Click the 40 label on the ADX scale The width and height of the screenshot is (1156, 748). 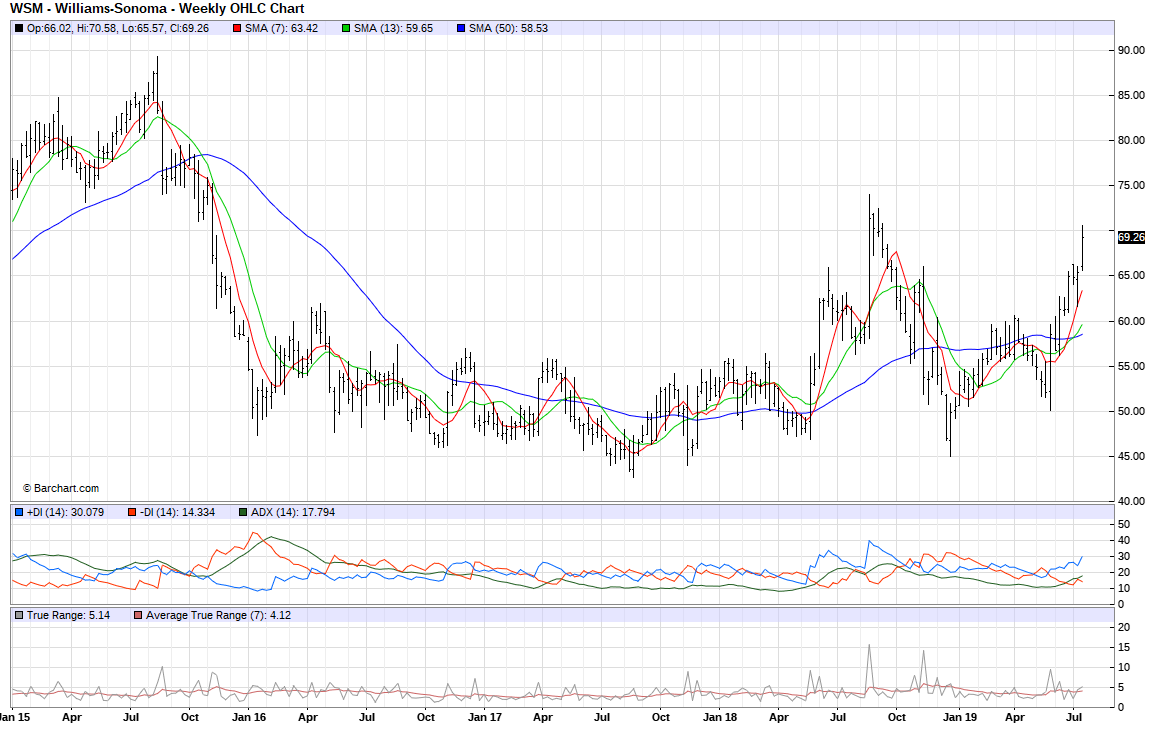[1124, 540]
